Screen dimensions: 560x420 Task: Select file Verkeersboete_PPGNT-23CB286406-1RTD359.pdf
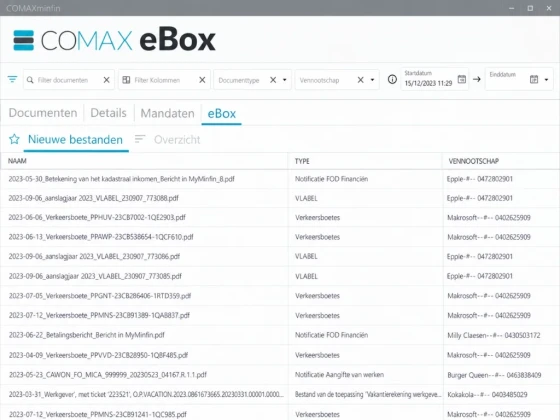coord(100,296)
